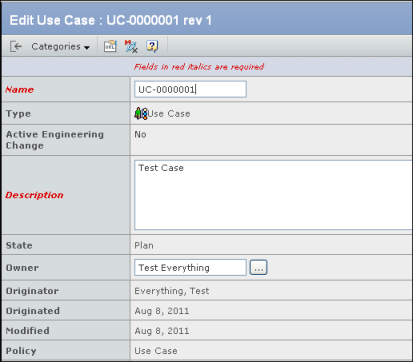The width and height of the screenshot is (413, 362).
Task: Click the Owner text field
Action: [190, 268]
